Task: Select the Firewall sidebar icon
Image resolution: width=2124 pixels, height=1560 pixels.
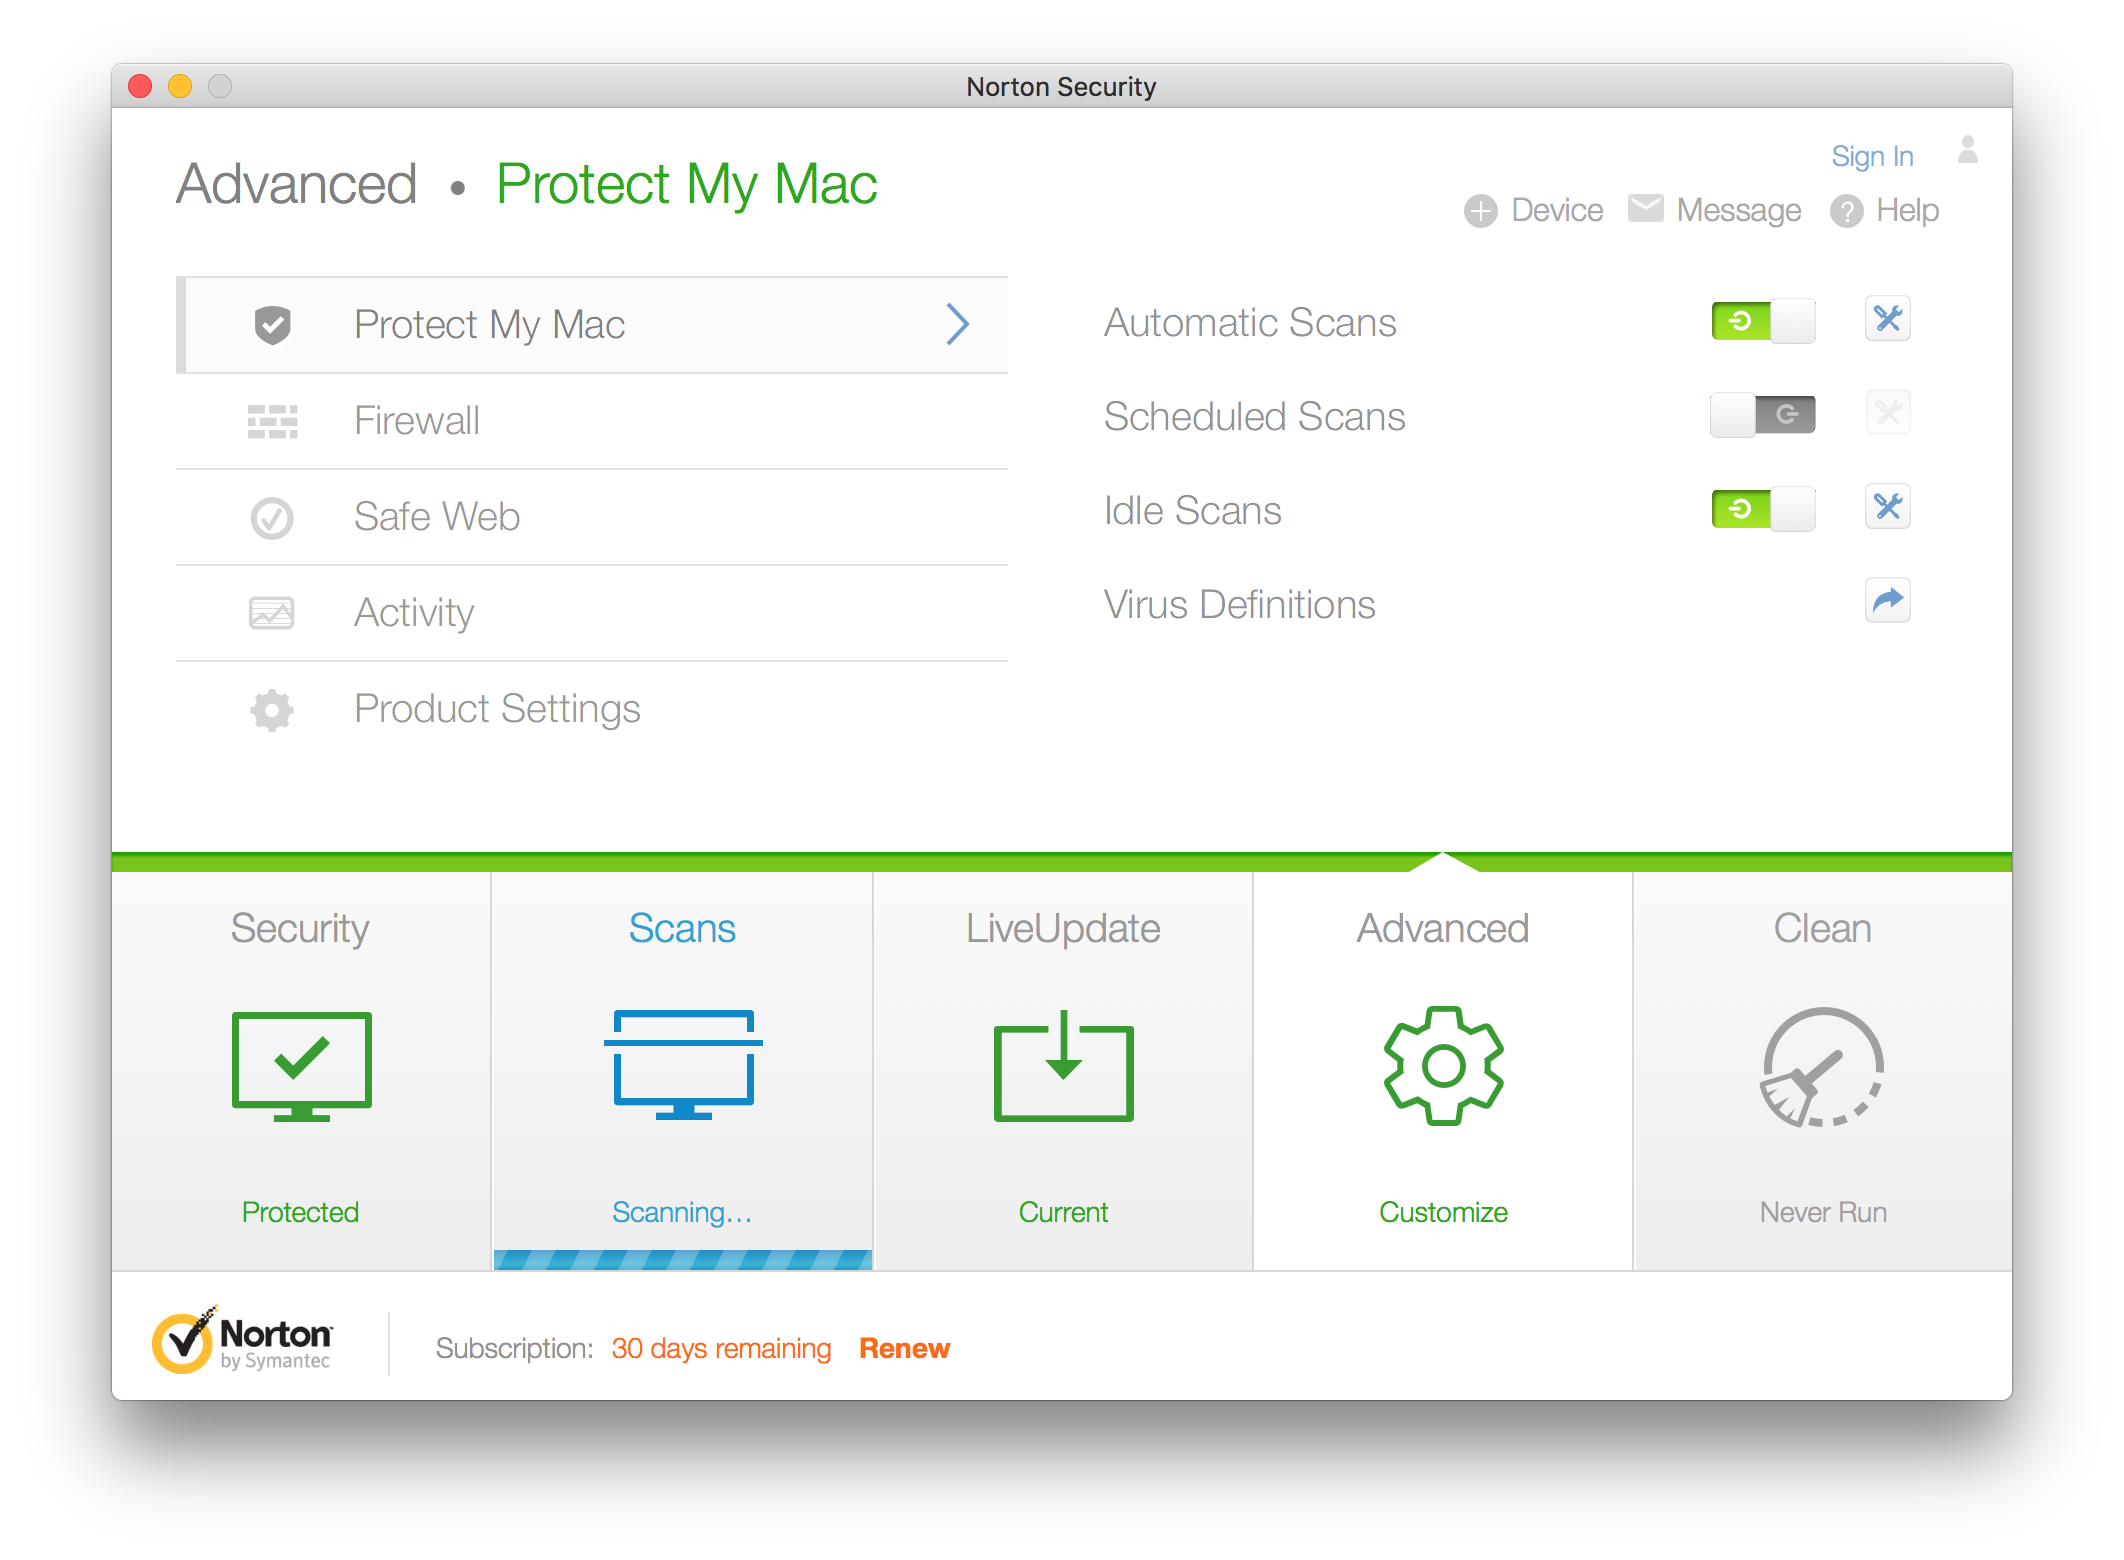Action: pyautogui.click(x=272, y=421)
